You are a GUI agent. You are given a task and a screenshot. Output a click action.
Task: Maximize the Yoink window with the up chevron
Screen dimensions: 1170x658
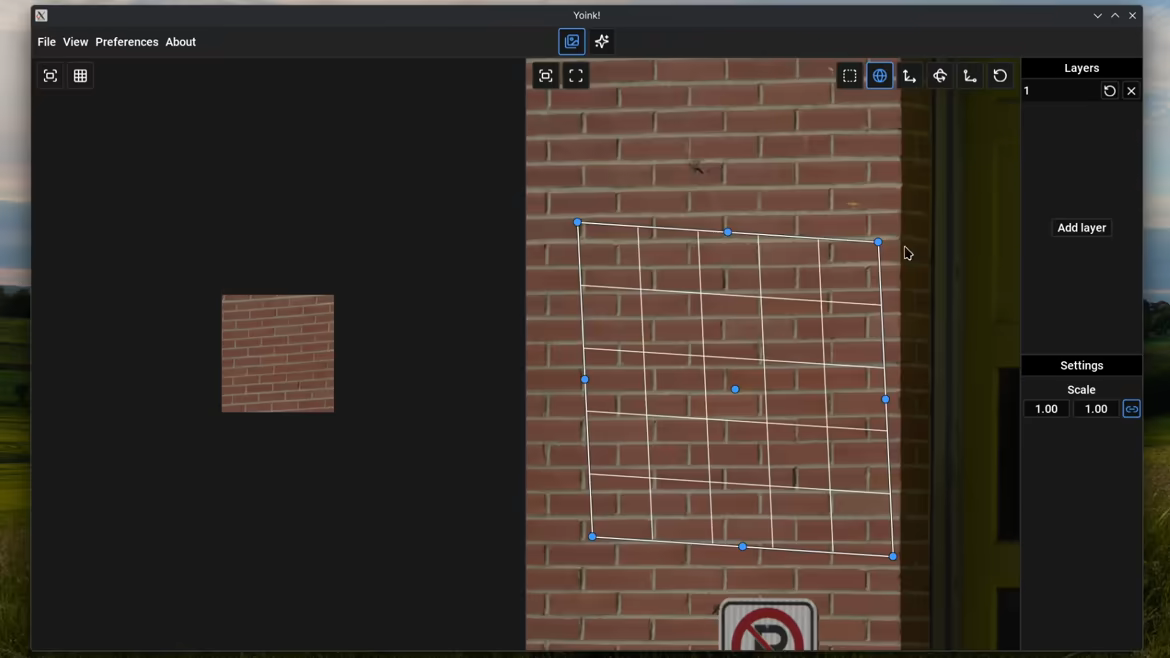(x=1115, y=15)
